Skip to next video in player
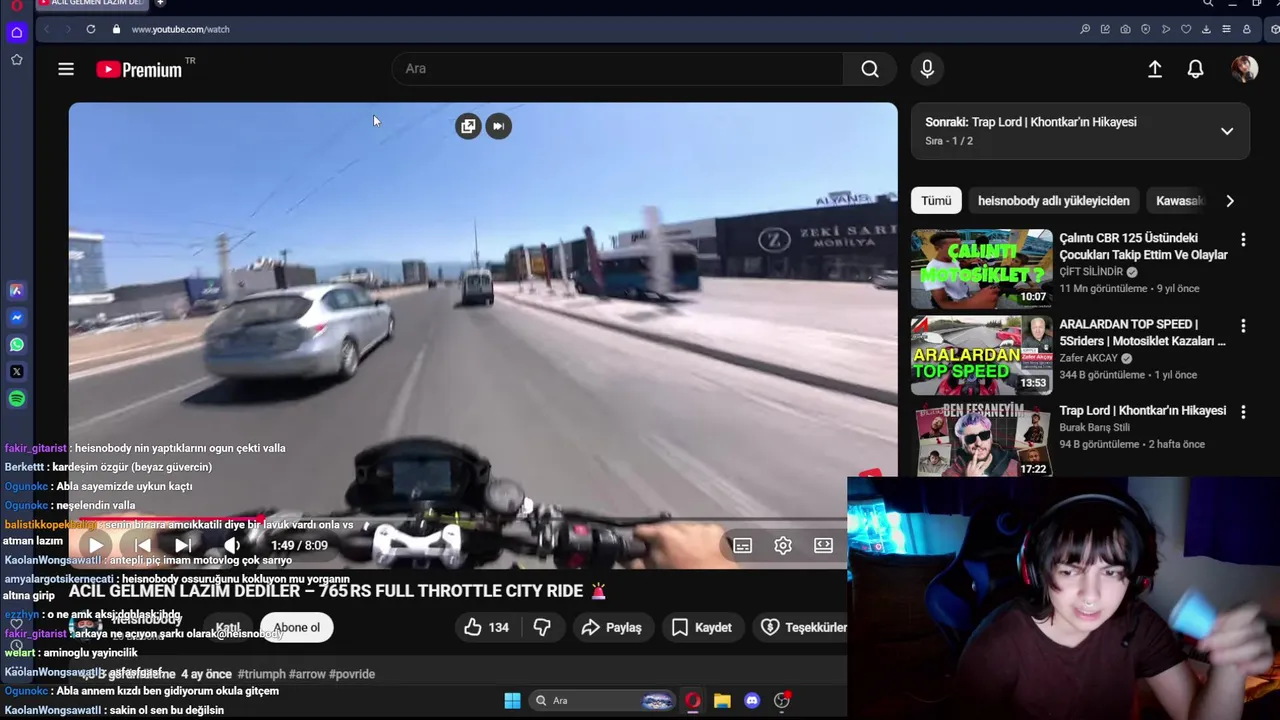This screenshot has width=1280, height=720. click(x=183, y=545)
